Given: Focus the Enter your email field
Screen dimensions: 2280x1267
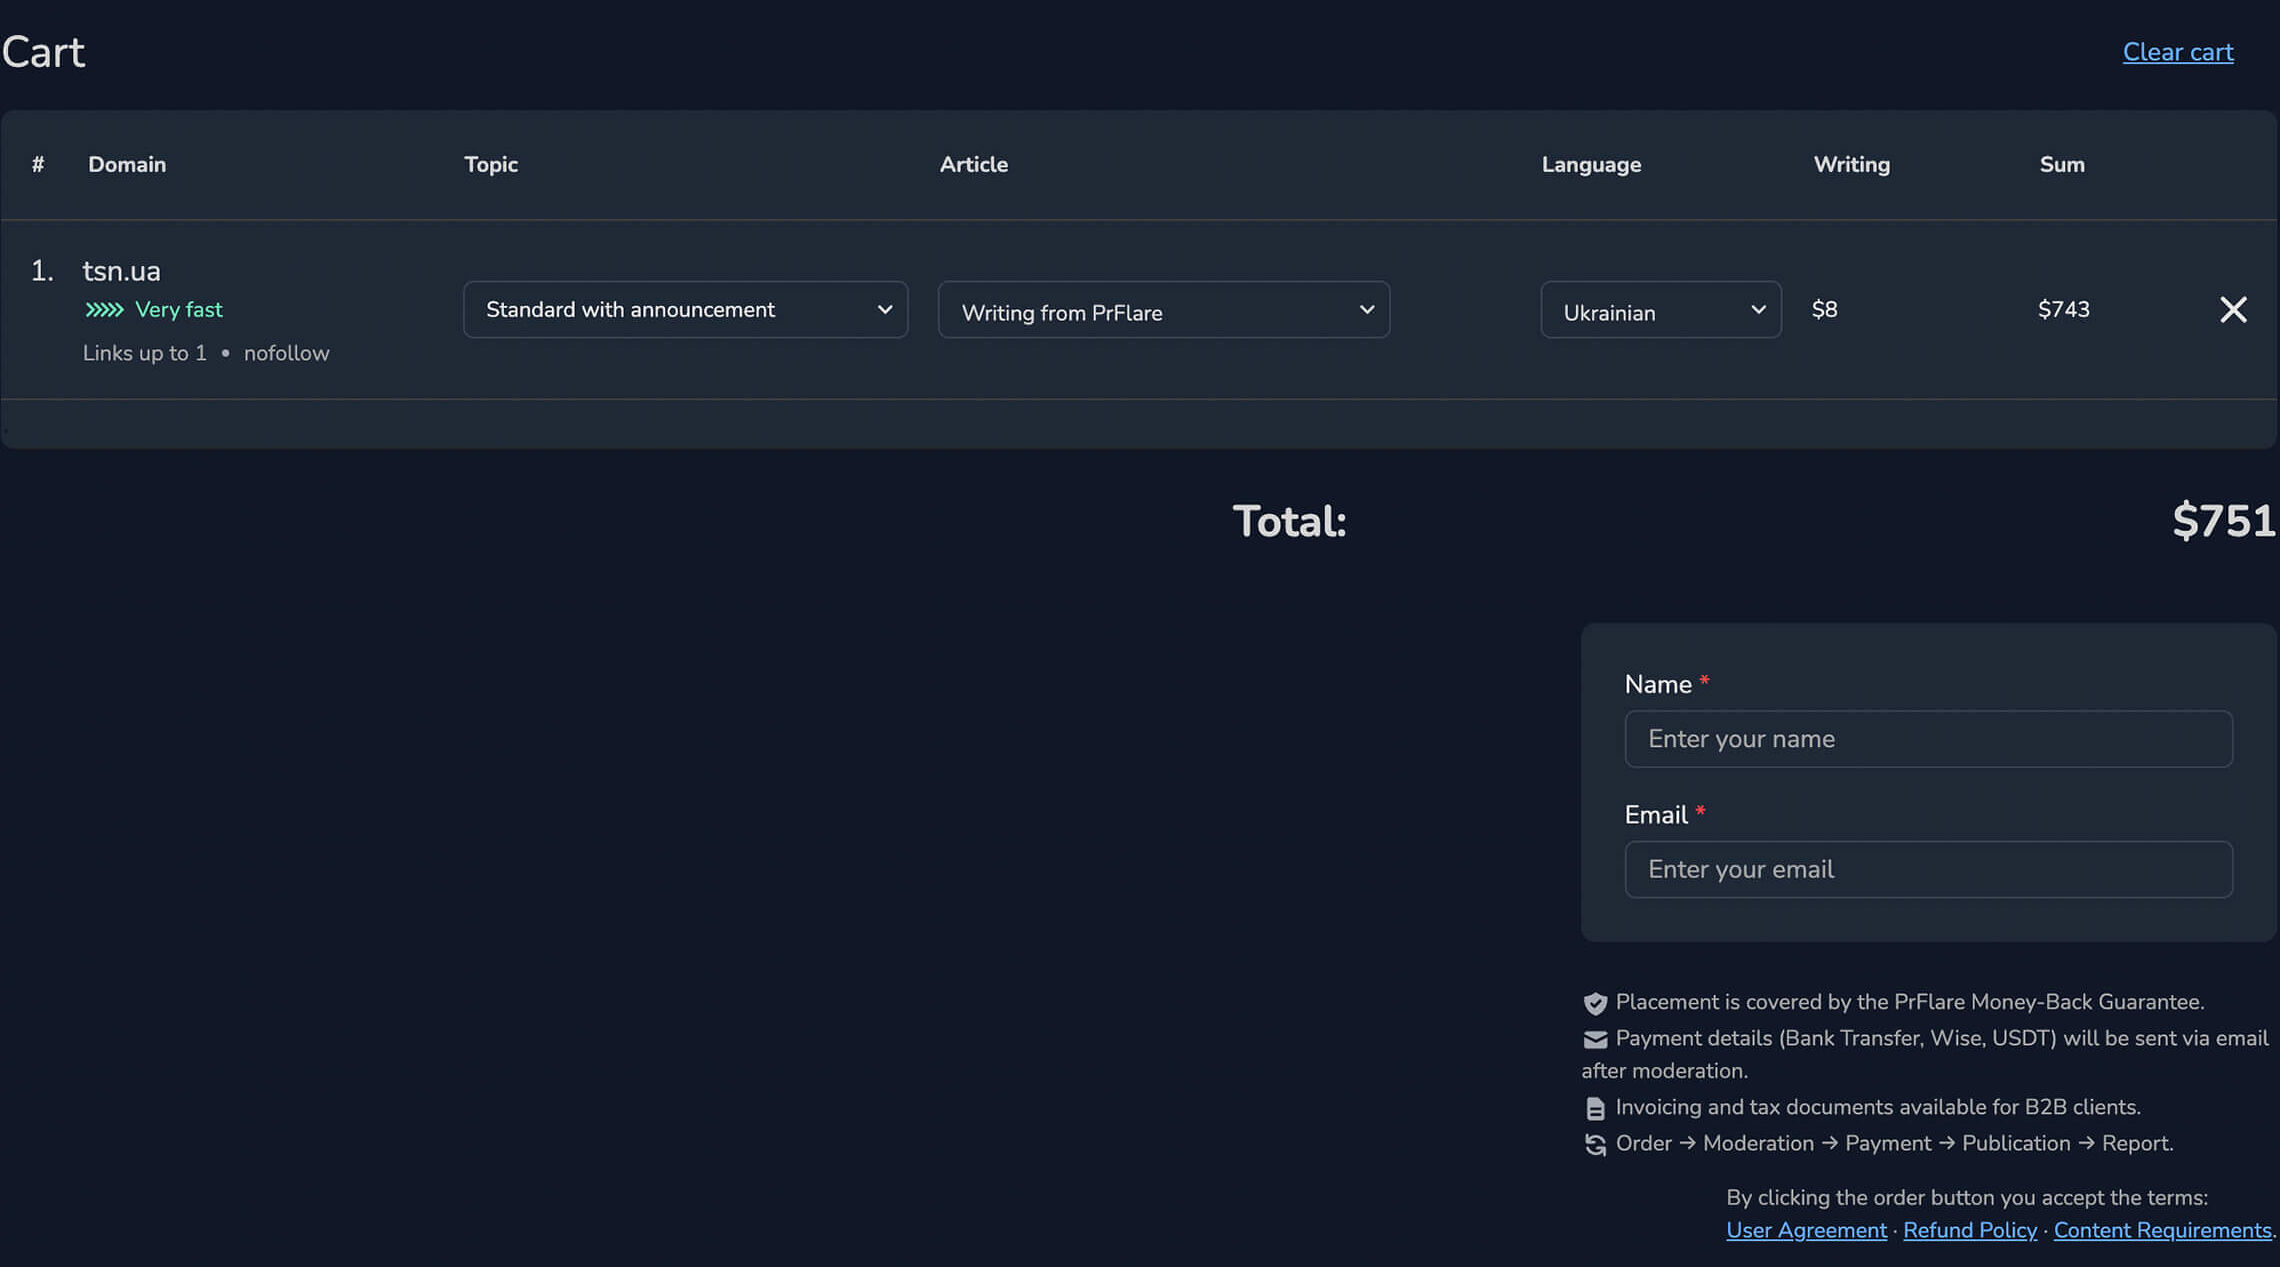Looking at the screenshot, I should (1927, 870).
